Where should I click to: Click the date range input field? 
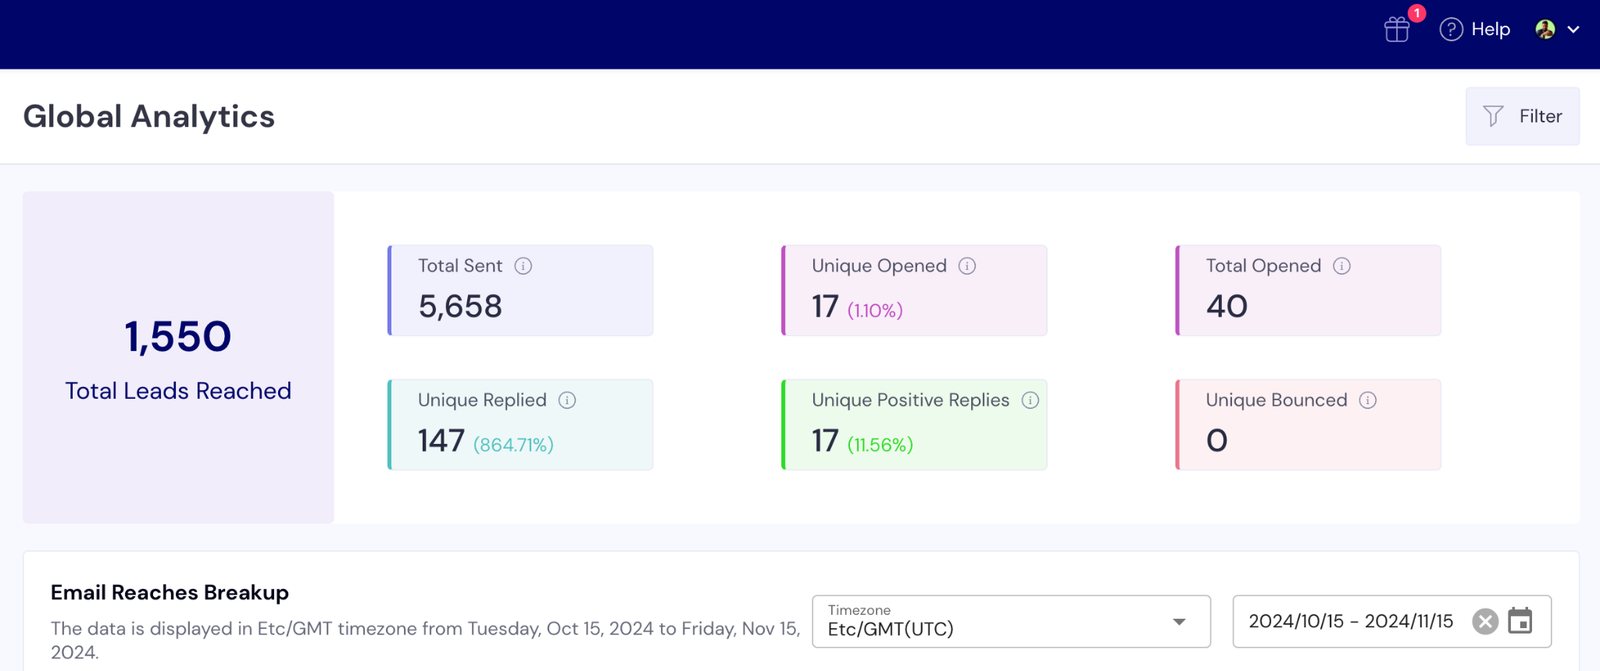coord(1392,621)
